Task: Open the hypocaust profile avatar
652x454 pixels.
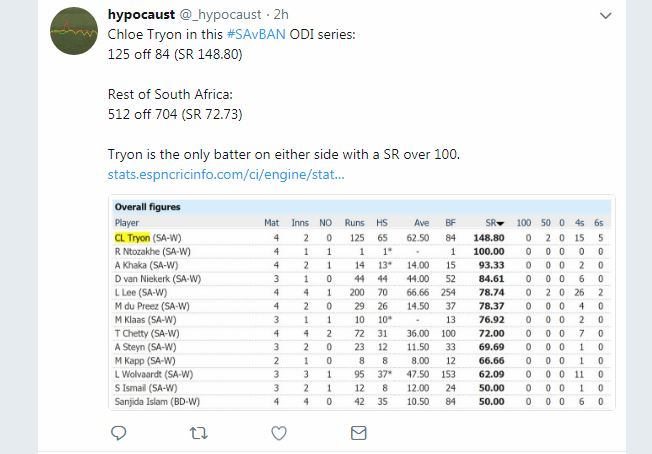Action: point(75,31)
